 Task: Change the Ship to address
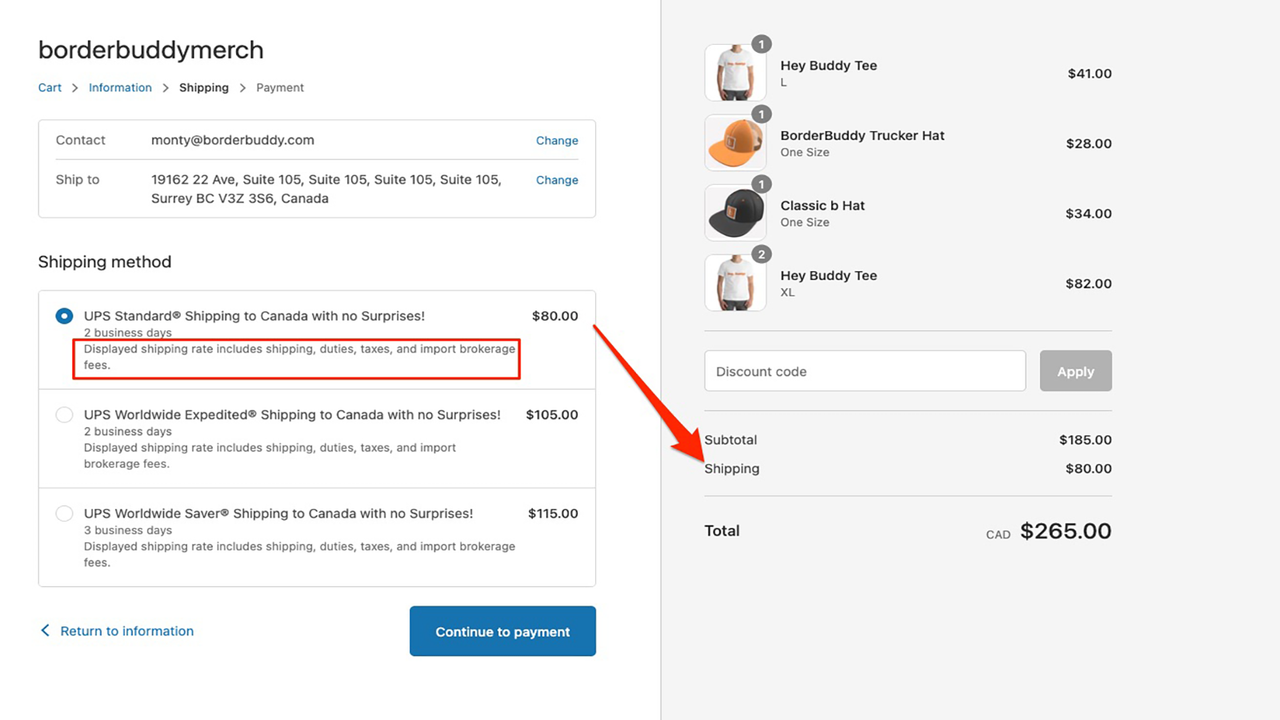coord(556,180)
